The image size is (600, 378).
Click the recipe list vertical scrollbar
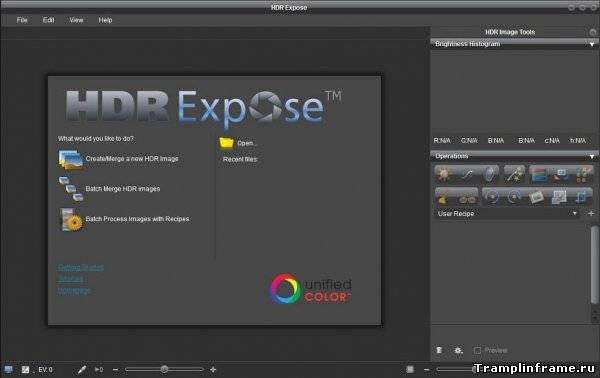[594, 264]
